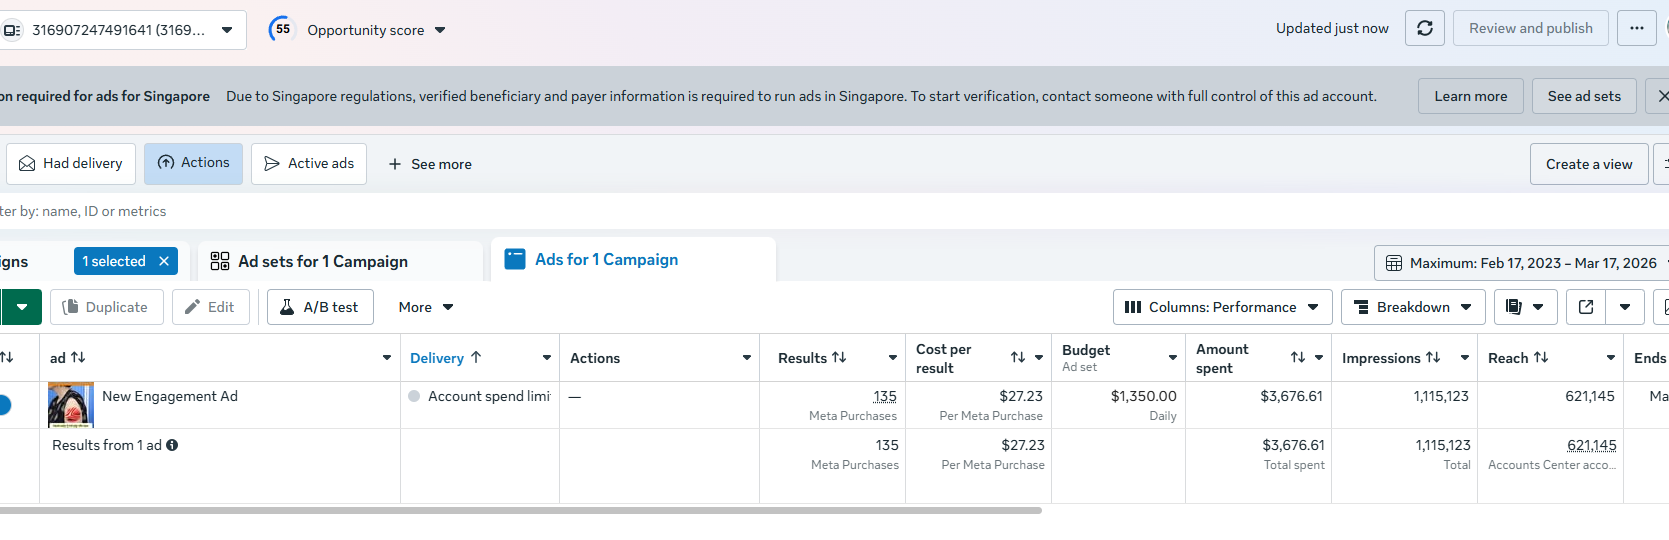
Task: Click the New Engagement Ad thumbnail
Action: 71,405
